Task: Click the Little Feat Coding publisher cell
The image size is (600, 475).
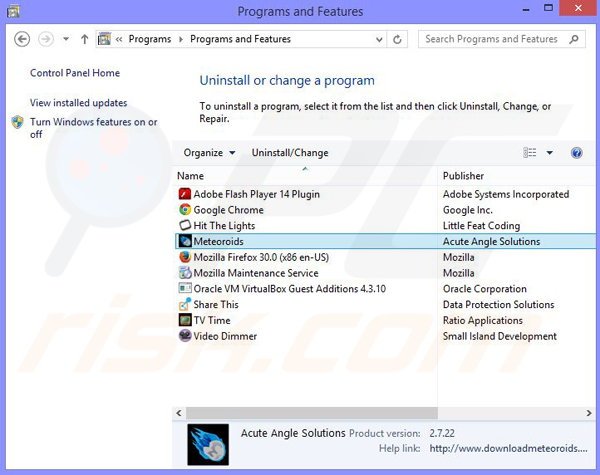Action: (481, 226)
